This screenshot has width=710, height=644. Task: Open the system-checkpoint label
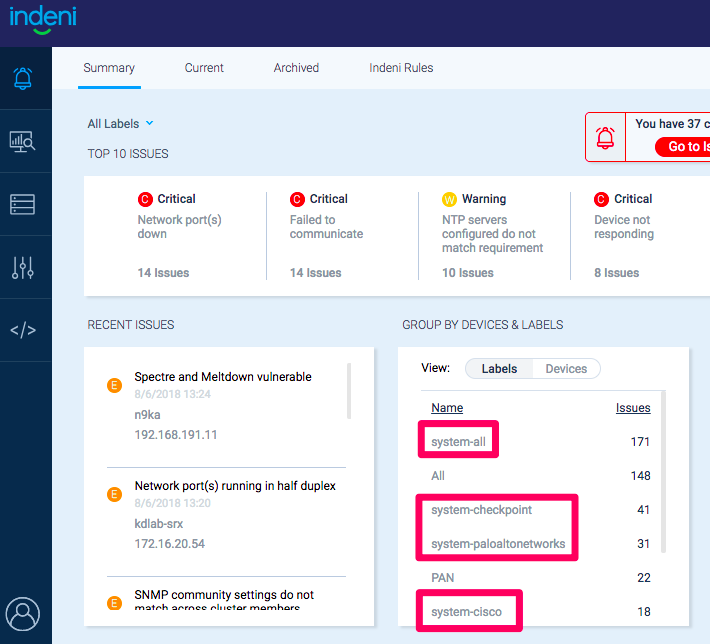481,510
